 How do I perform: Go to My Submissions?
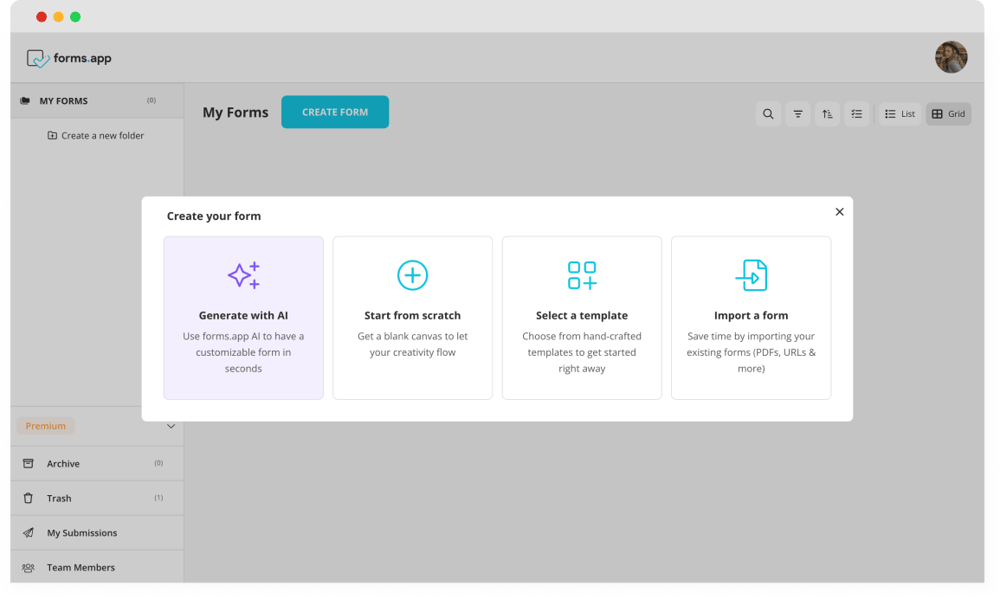81,533
